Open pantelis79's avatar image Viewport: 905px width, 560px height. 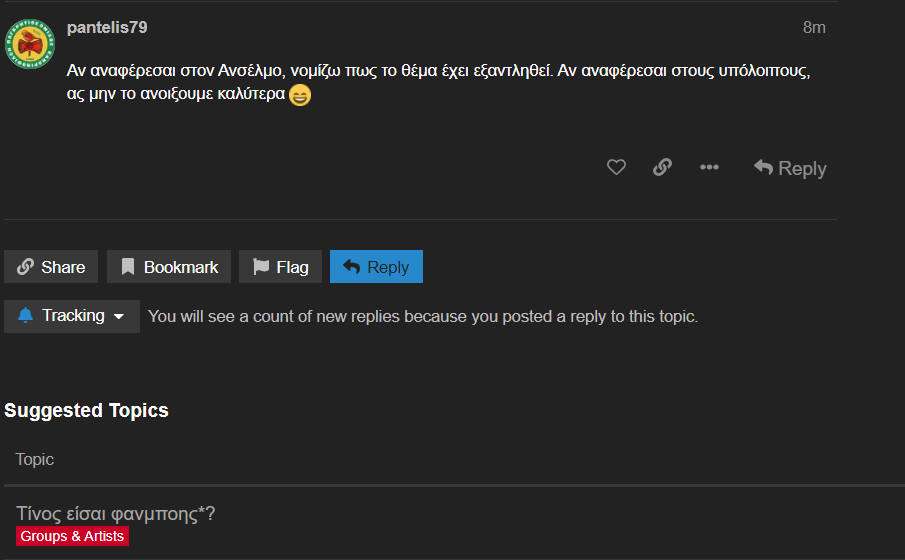[31, 42]
